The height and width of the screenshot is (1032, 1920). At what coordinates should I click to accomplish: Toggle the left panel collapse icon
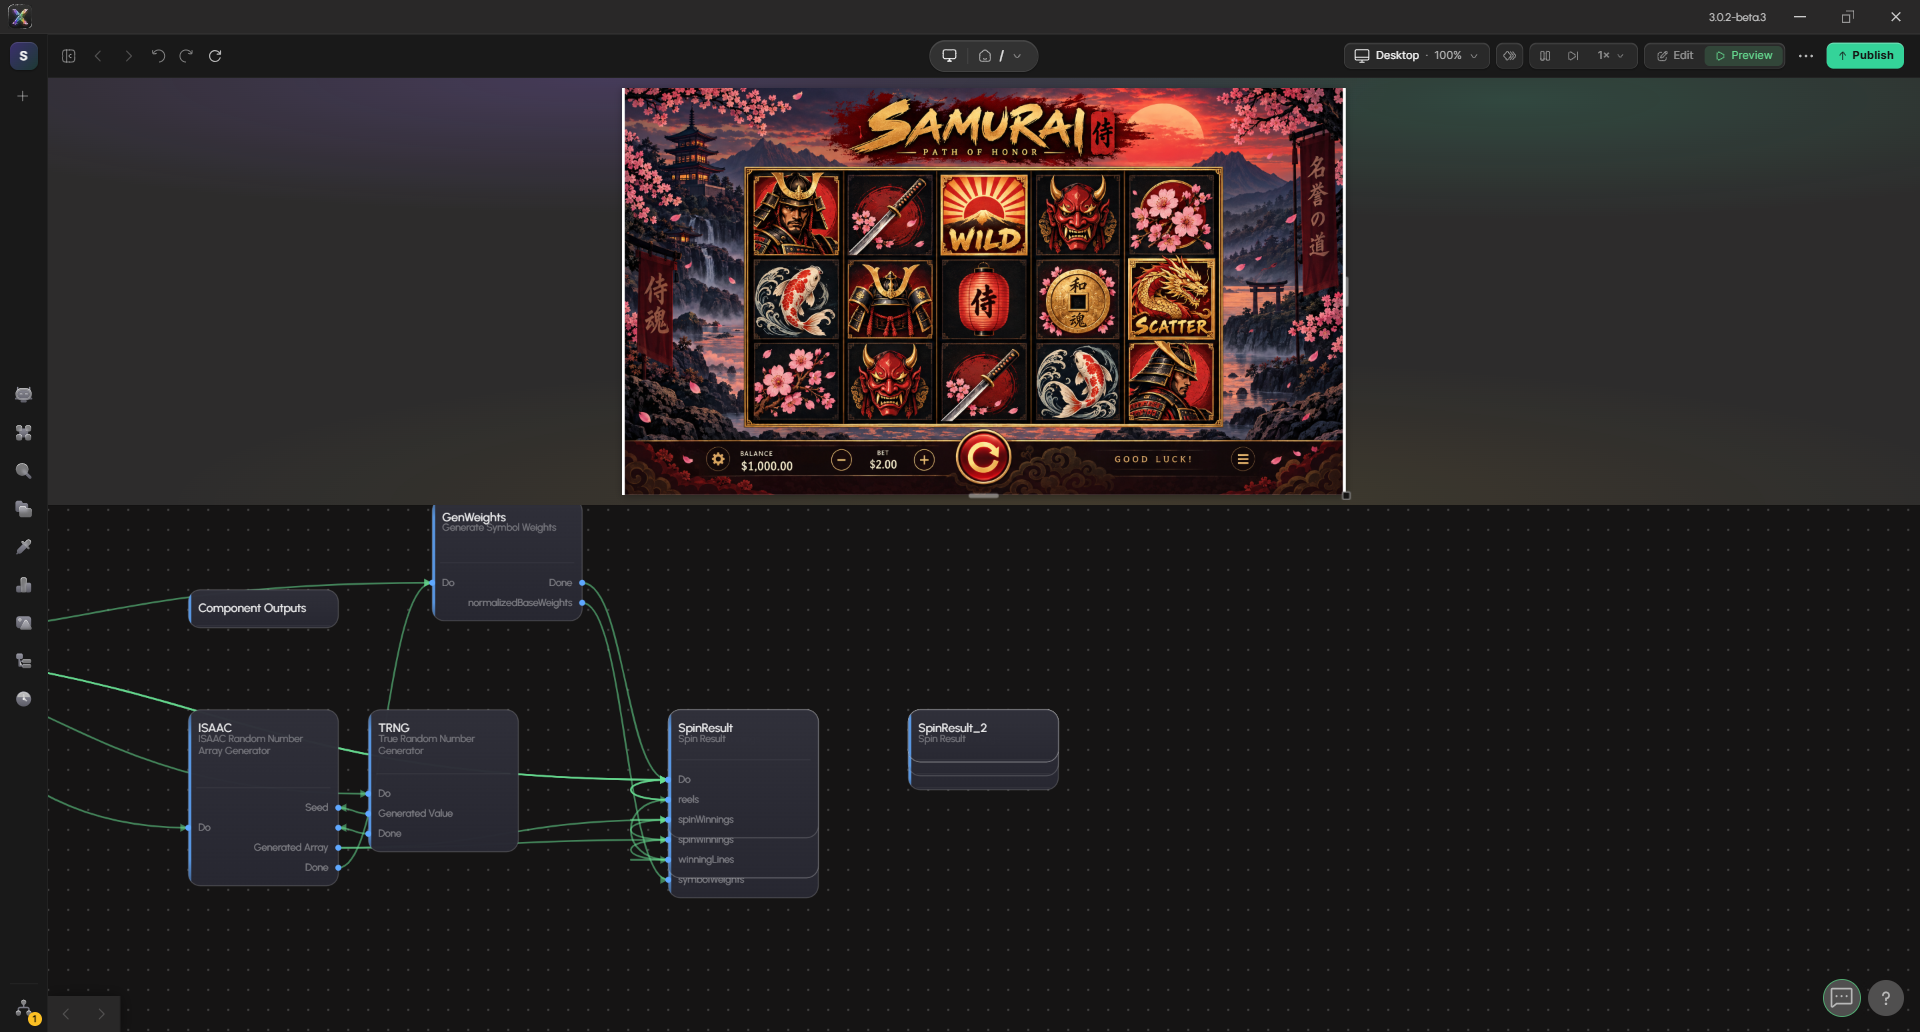(69, 56)
